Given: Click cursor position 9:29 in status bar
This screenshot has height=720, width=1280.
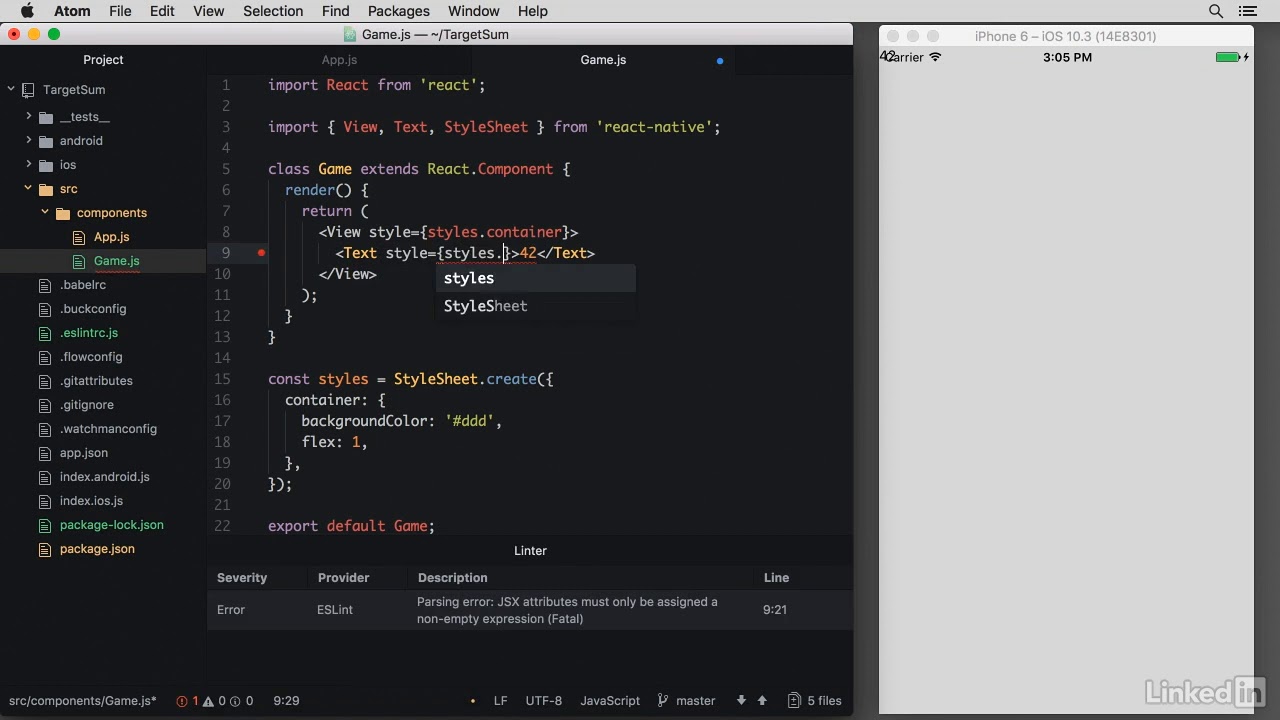Looking at the screenshot, I should (286, 701).
